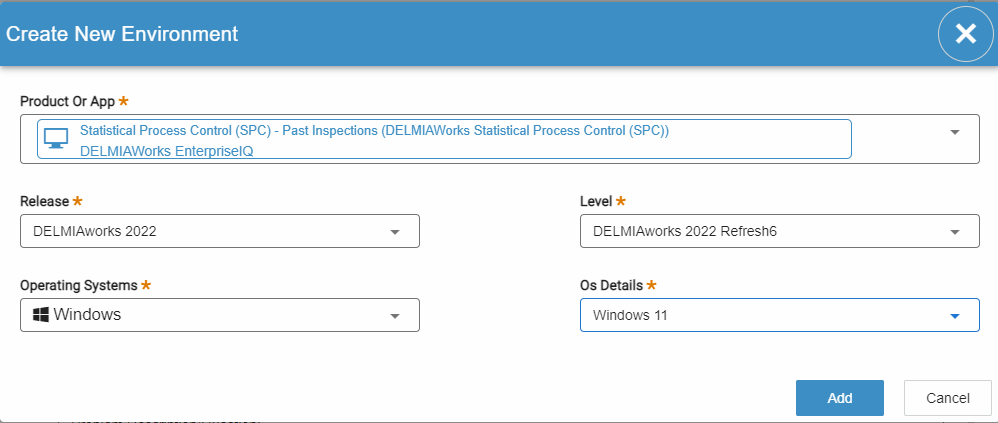The width and height of the screenshot is (998, 423).
Task: Open the Operating Systems dropdown
Action: (220, 315)
